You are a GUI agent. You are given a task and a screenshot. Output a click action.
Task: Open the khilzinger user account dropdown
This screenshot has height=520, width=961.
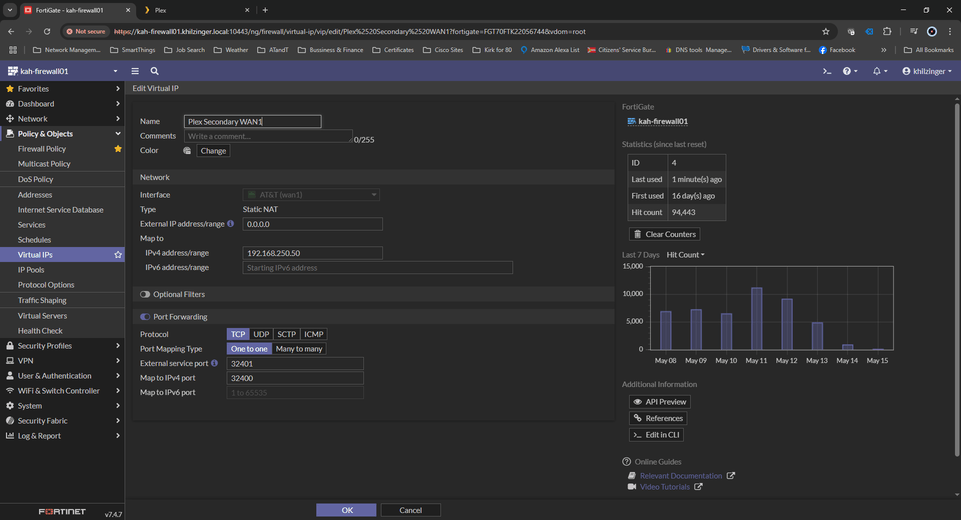(x=927, y=71)
